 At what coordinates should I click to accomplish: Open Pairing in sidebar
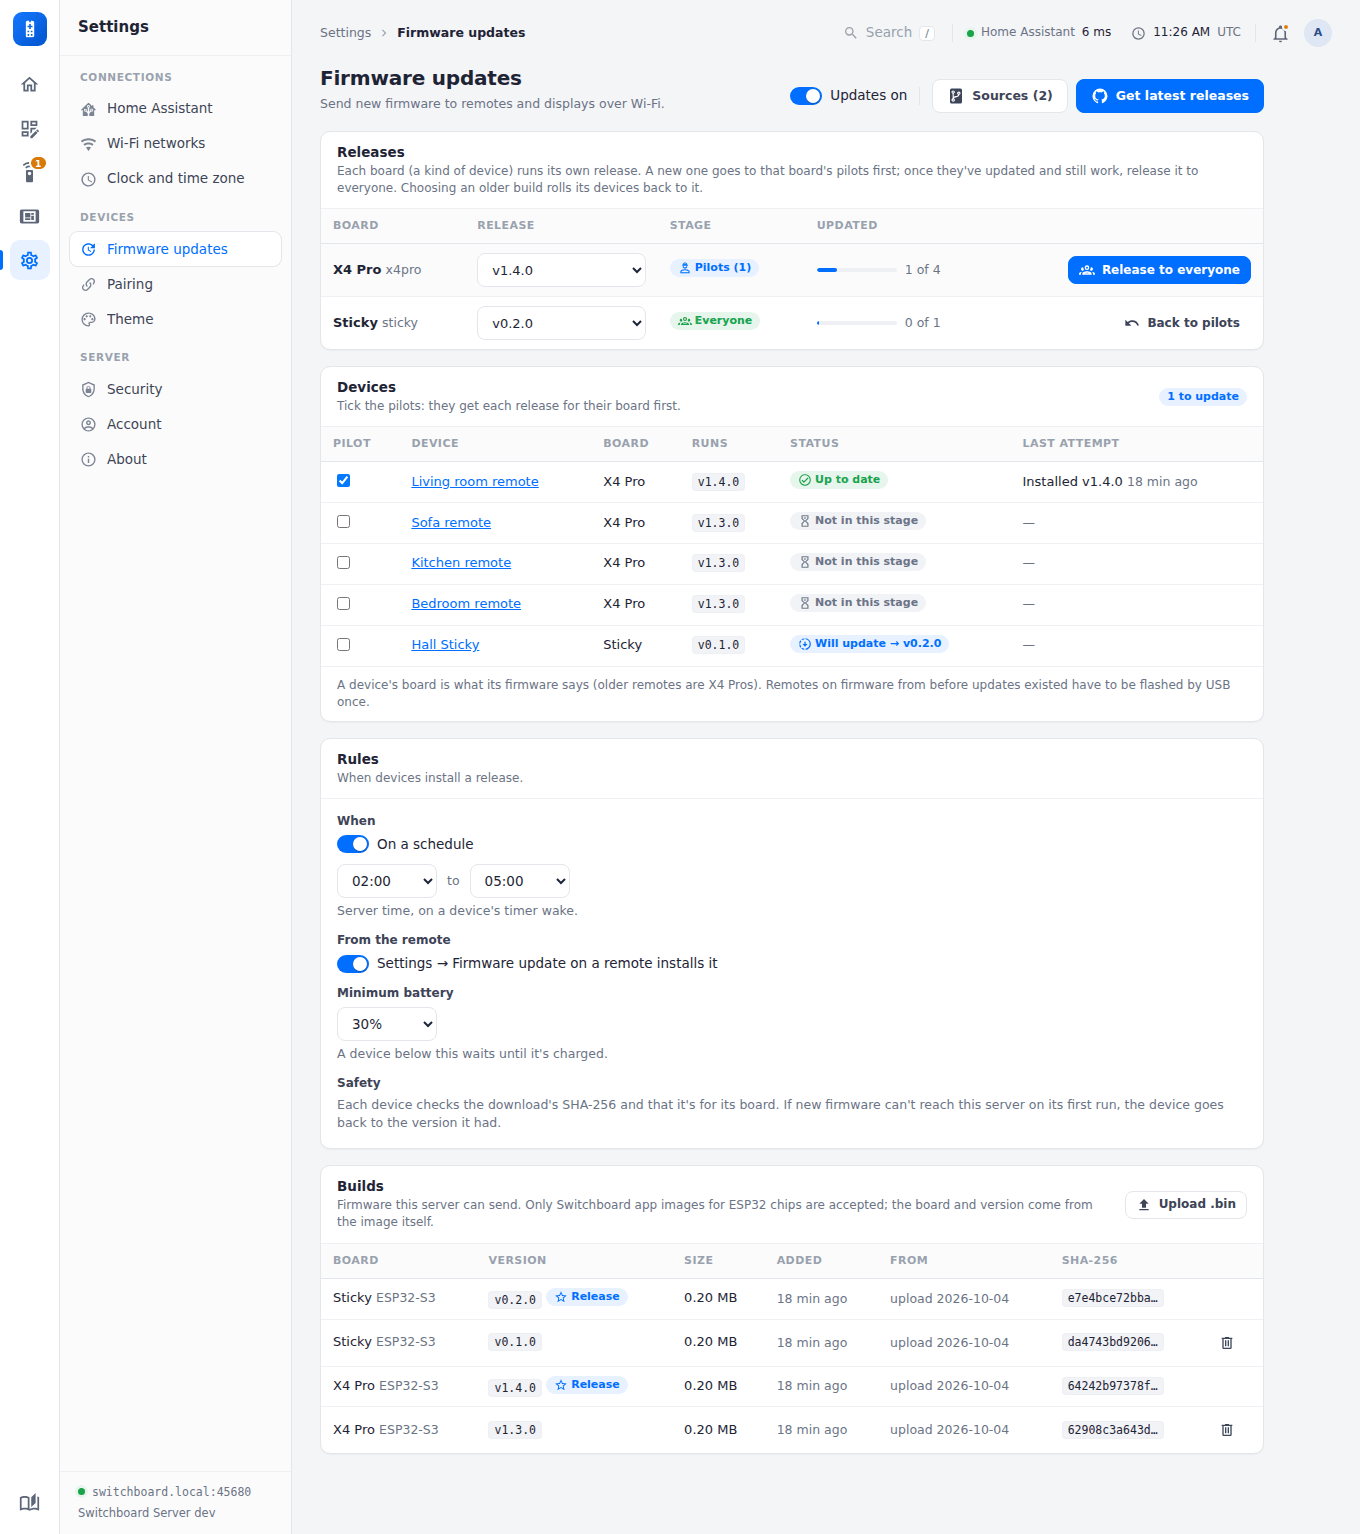(175, 284)
